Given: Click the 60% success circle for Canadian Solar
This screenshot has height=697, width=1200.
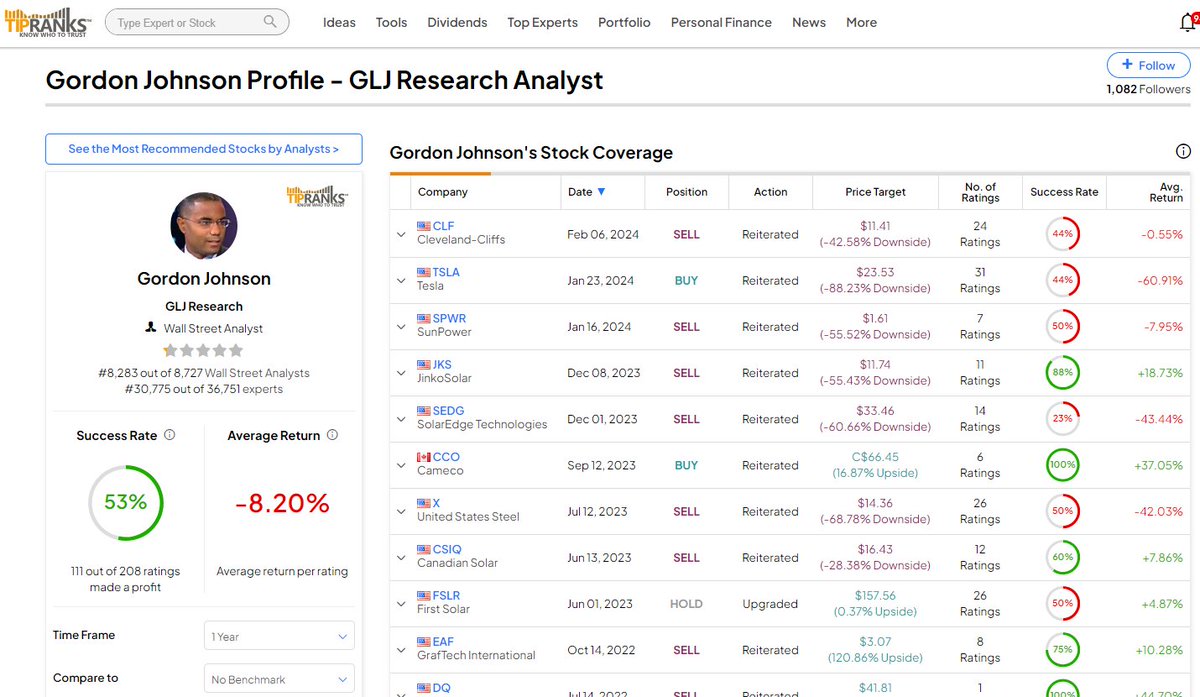Looking at the screenshot, I should 1063,557.
